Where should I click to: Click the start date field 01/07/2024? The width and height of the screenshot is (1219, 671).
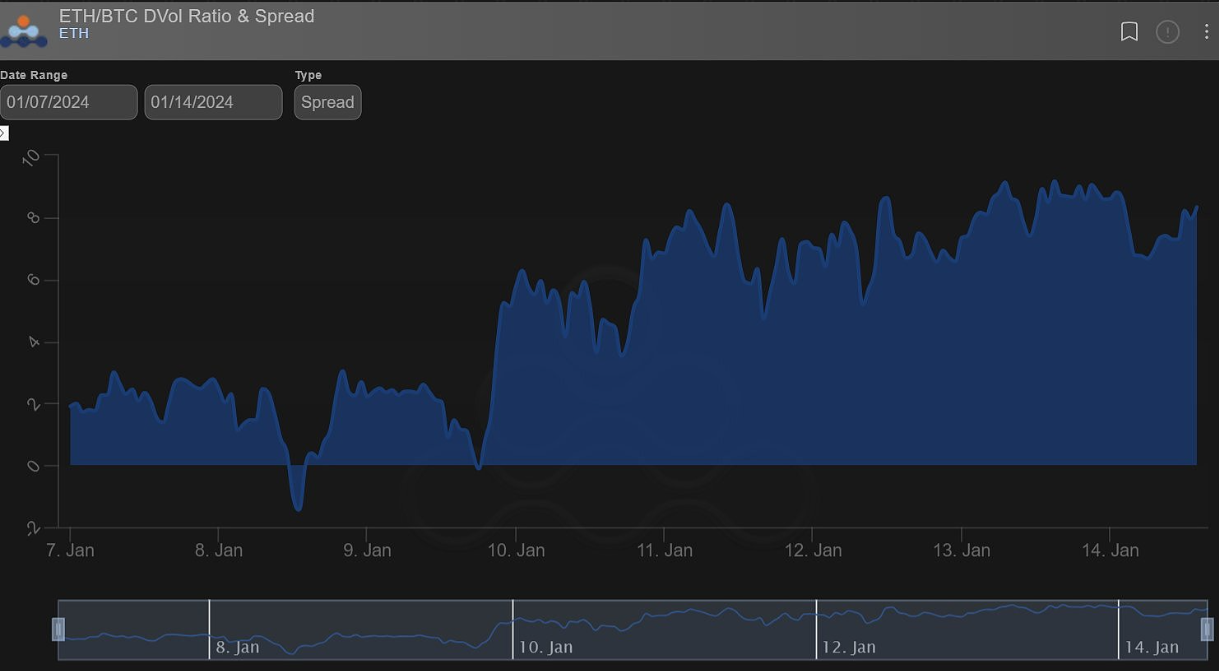click(68, 102)
